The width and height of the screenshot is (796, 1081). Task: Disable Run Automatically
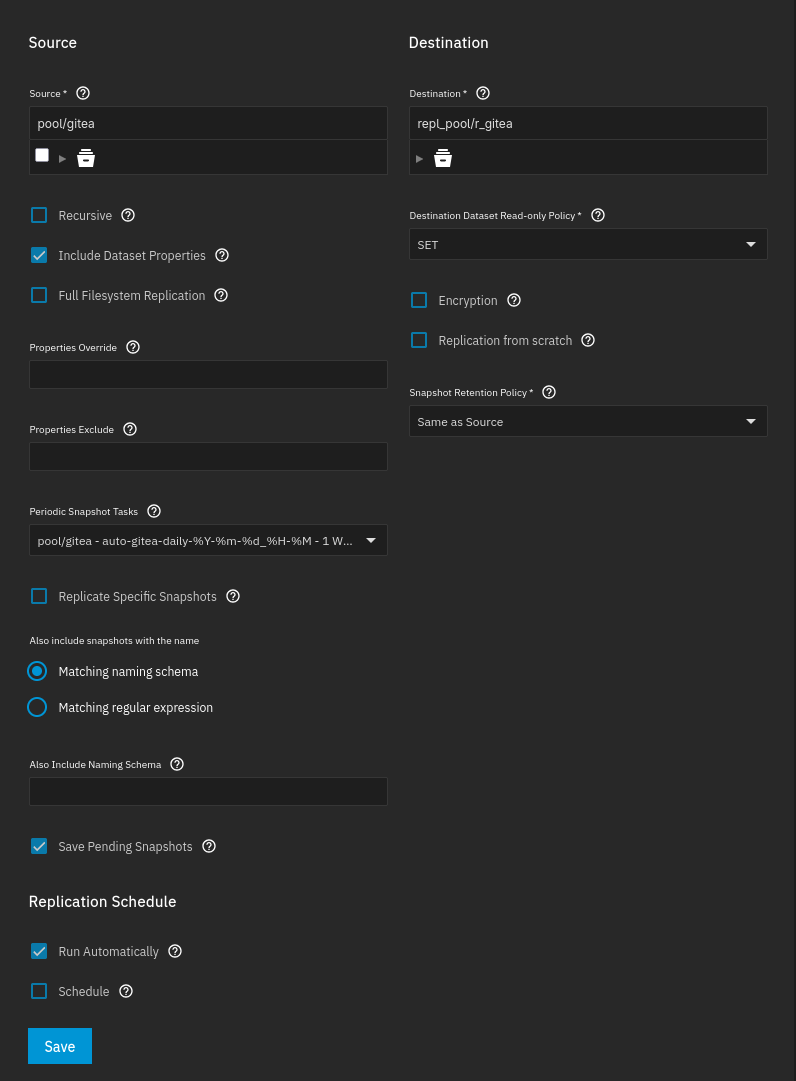pyautogui.click(x=39, y=951)
